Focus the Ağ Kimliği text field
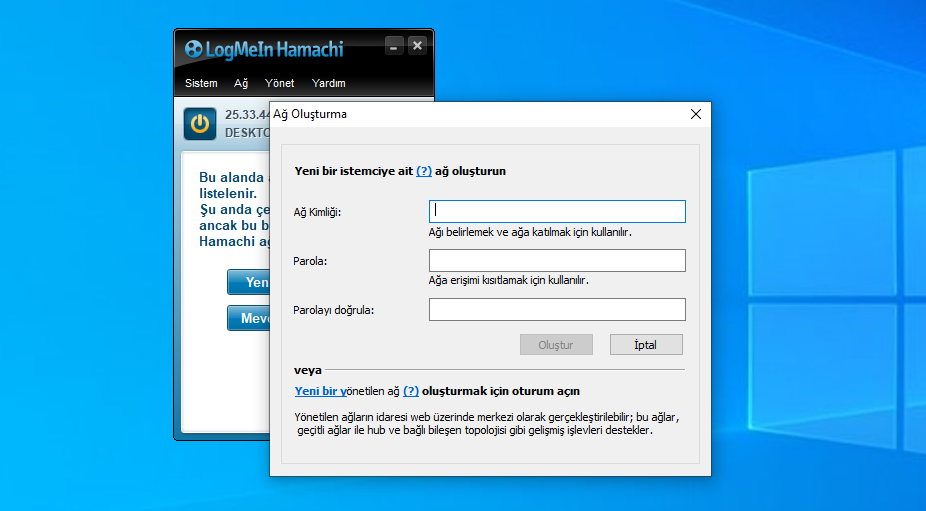Screen dimensions: 926x511 coord(557,211)
